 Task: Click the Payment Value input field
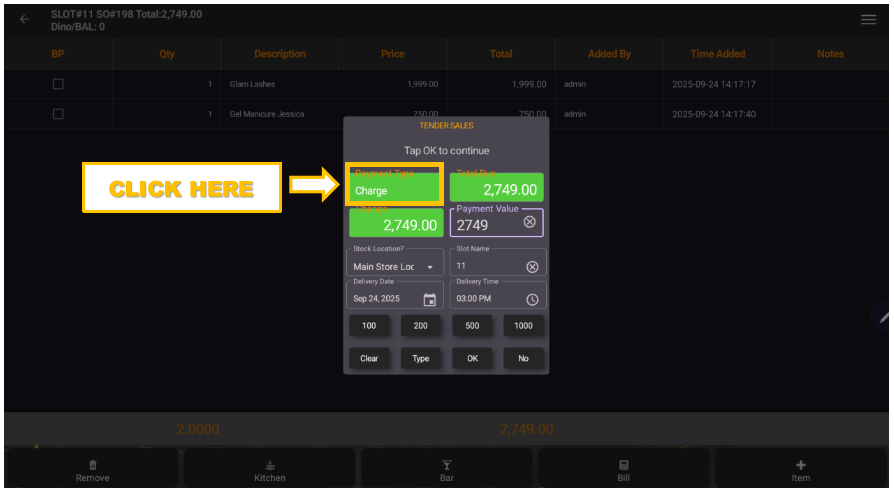[486, 225]
